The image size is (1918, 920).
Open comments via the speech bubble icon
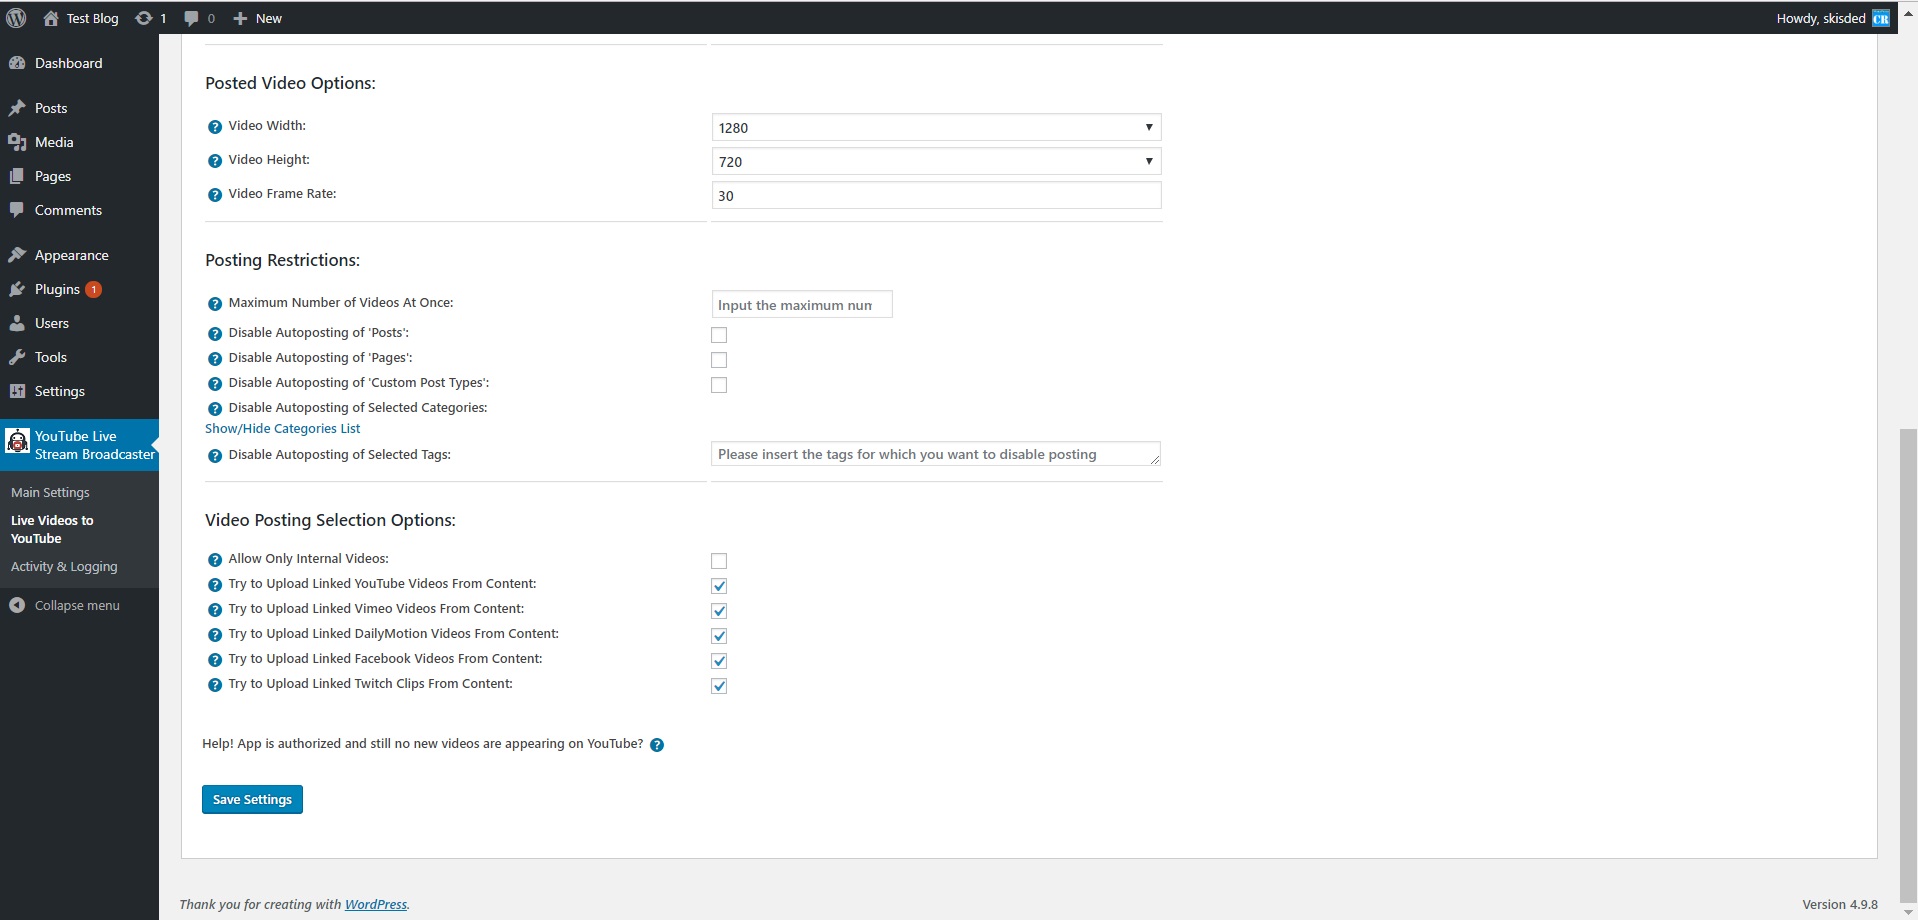pyautogui.click(x=191, y=17)
